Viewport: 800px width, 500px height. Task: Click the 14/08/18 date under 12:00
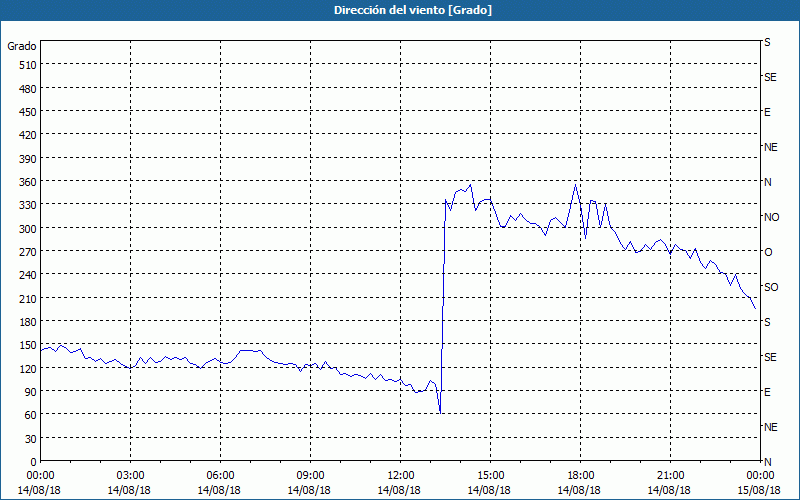399,490
